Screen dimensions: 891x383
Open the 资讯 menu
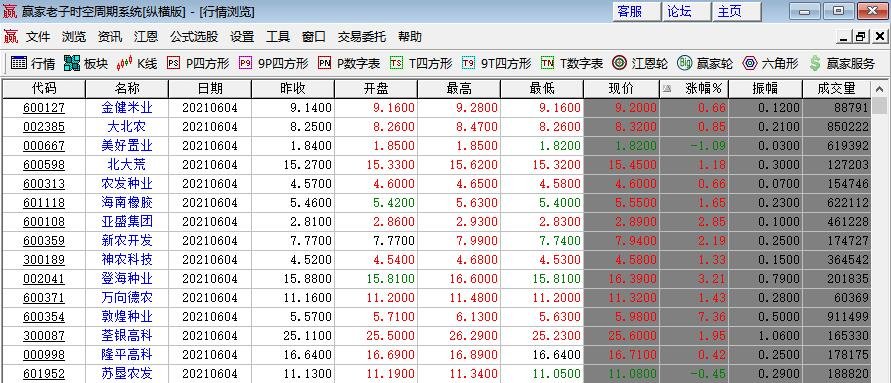click(x=110, y=37)
